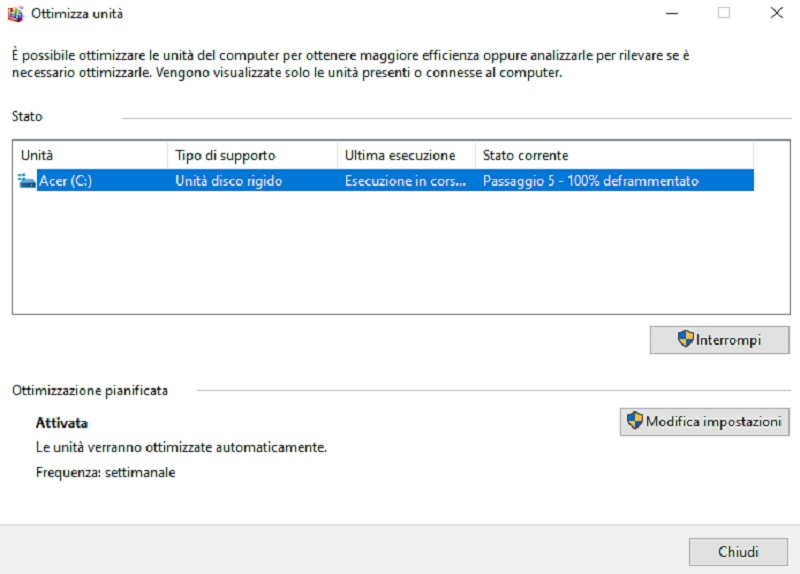The height and width of the screenshot is (574, 800).
Task: Click the Unità disco rigido cell
Action: coord(229,181)
